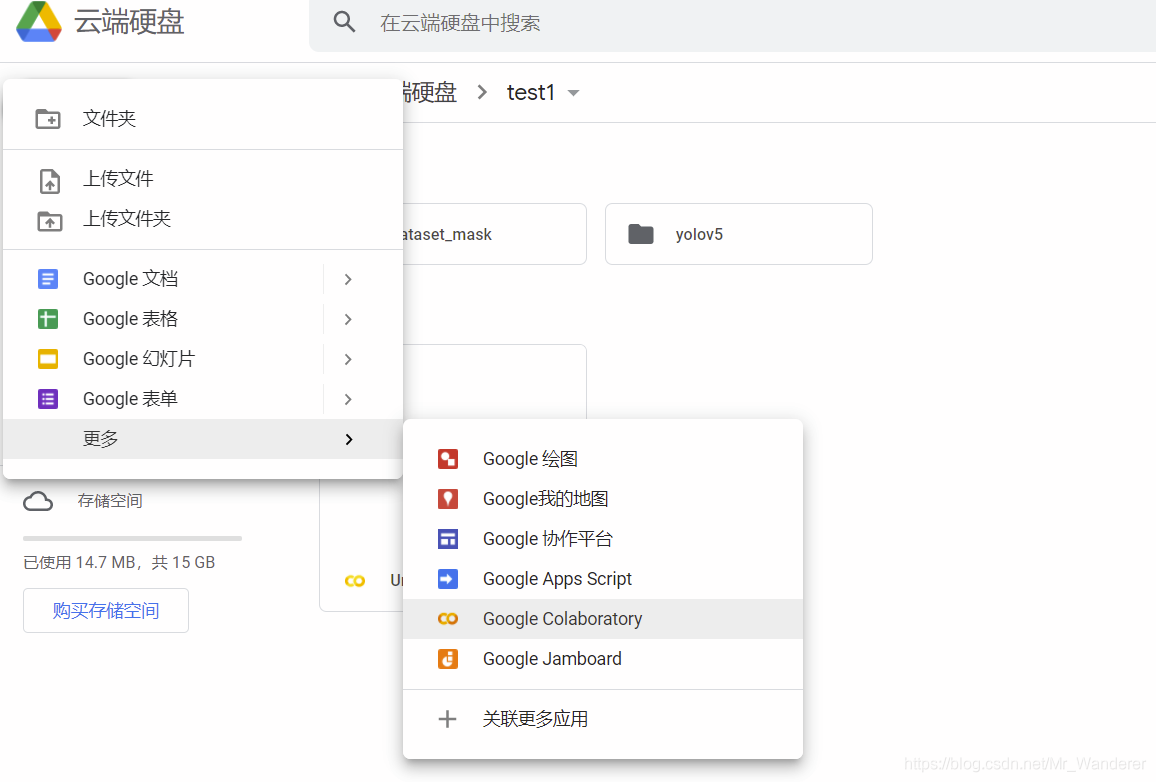This screenshot has height=782, width=1156.
Task: Click the Google Sites icon
Action: (448, 539)
